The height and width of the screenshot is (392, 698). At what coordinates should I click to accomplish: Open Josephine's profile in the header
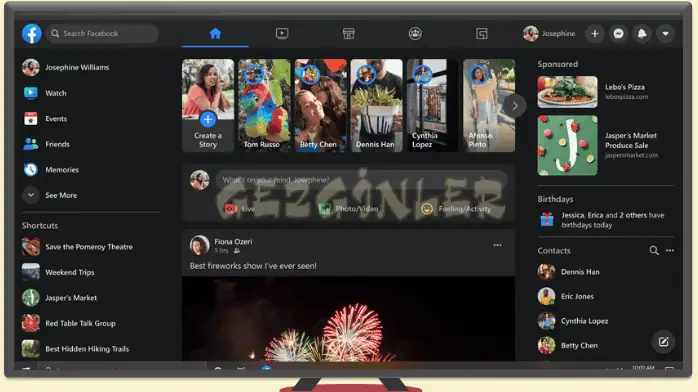549,33
